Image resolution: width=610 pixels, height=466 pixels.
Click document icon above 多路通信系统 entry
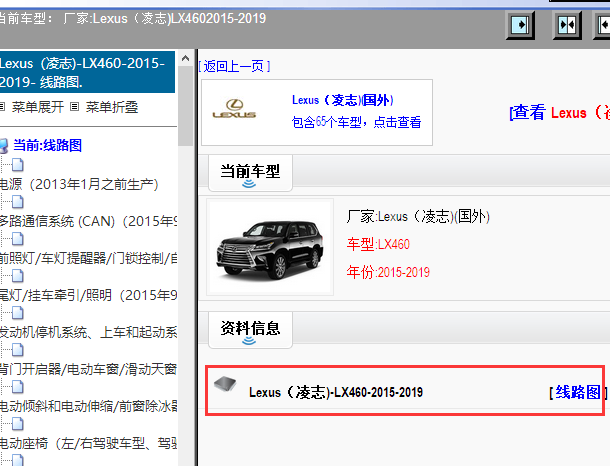click(x=18, y=202)
